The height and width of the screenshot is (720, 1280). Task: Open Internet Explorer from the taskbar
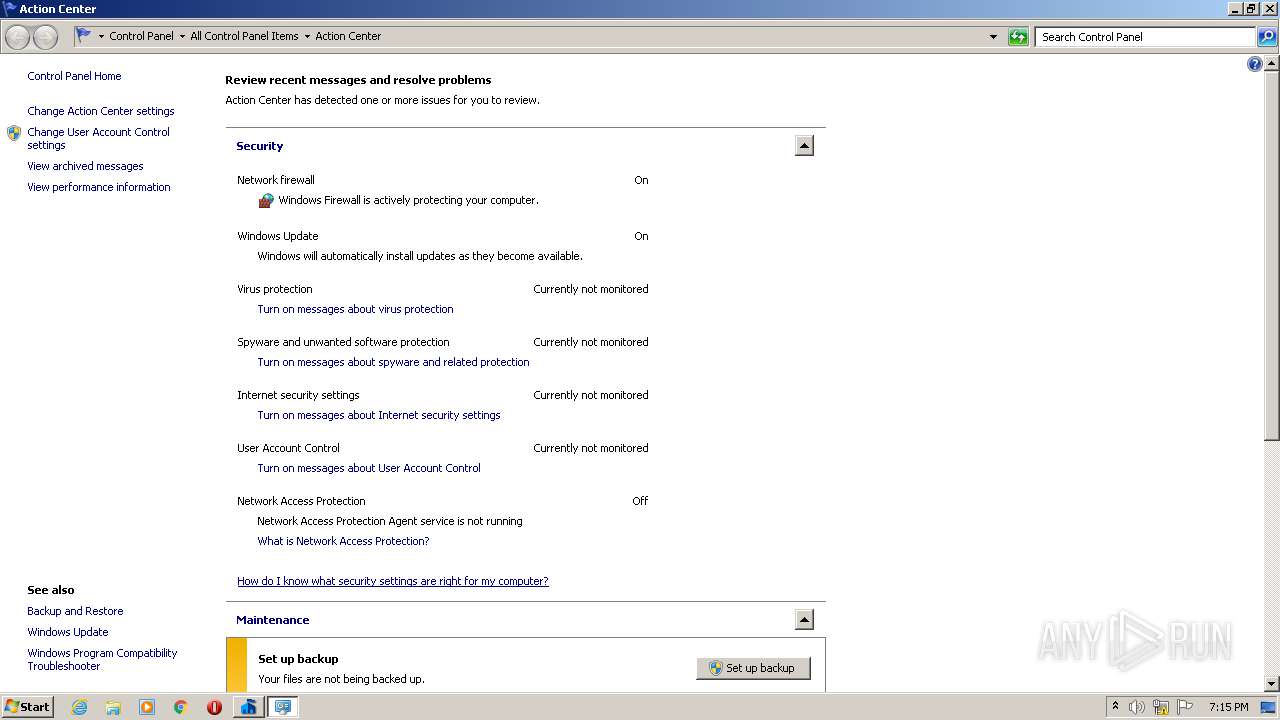click(79, 707)
